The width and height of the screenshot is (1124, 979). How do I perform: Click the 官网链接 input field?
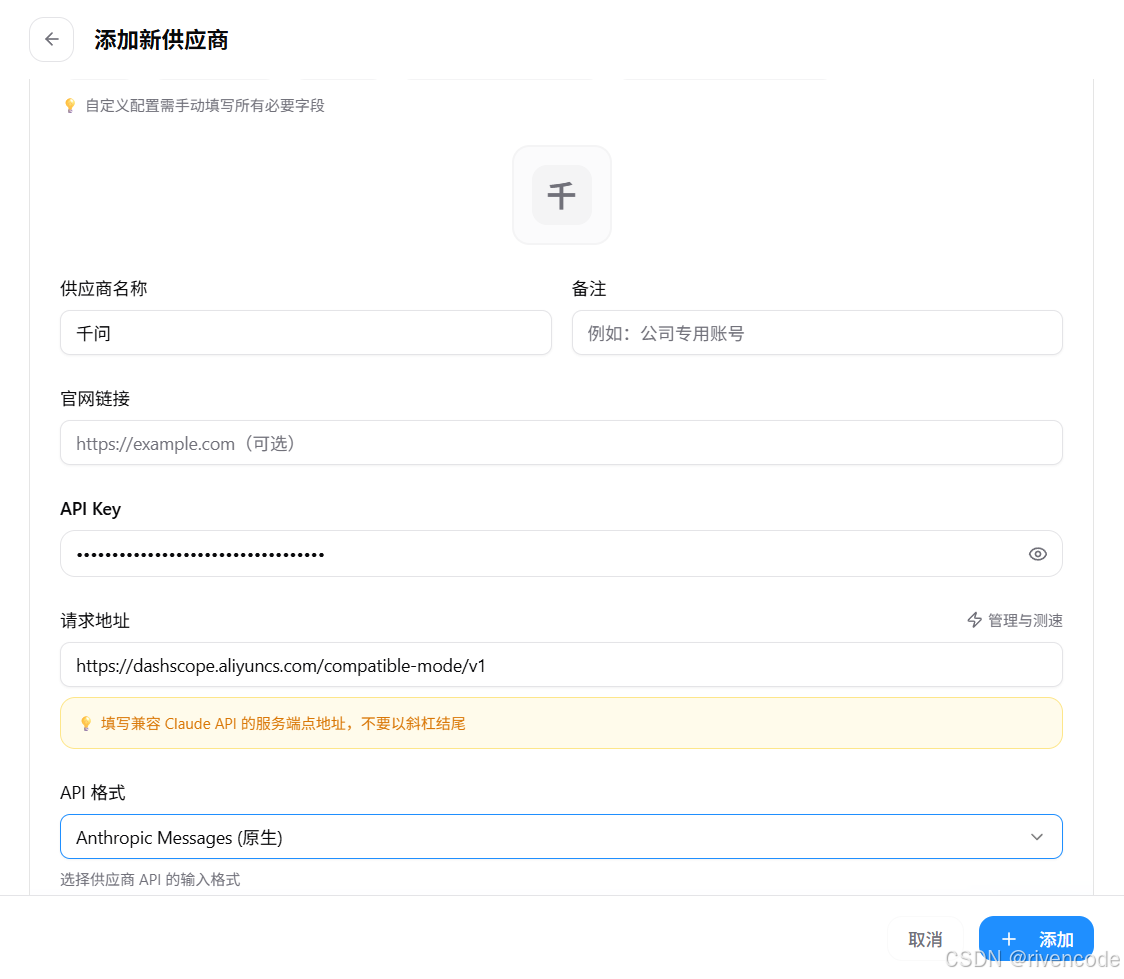(x=561, y=443)
